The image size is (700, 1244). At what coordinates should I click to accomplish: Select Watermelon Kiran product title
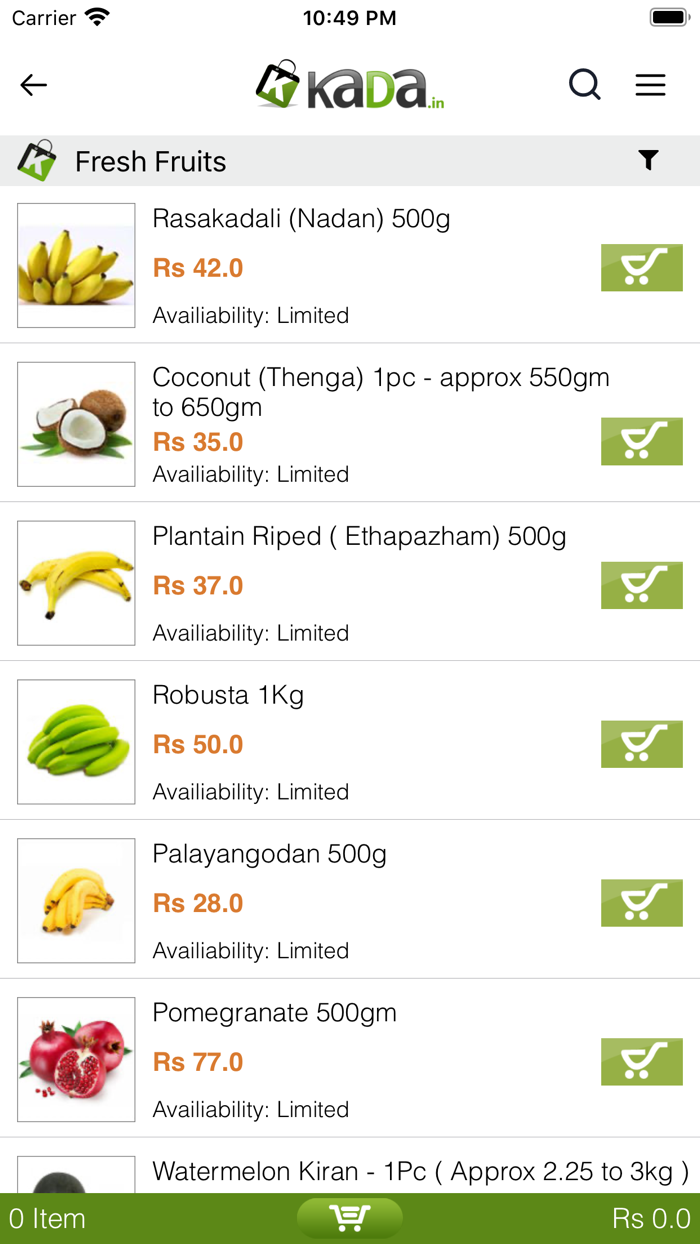click(x=420, y=1172)
